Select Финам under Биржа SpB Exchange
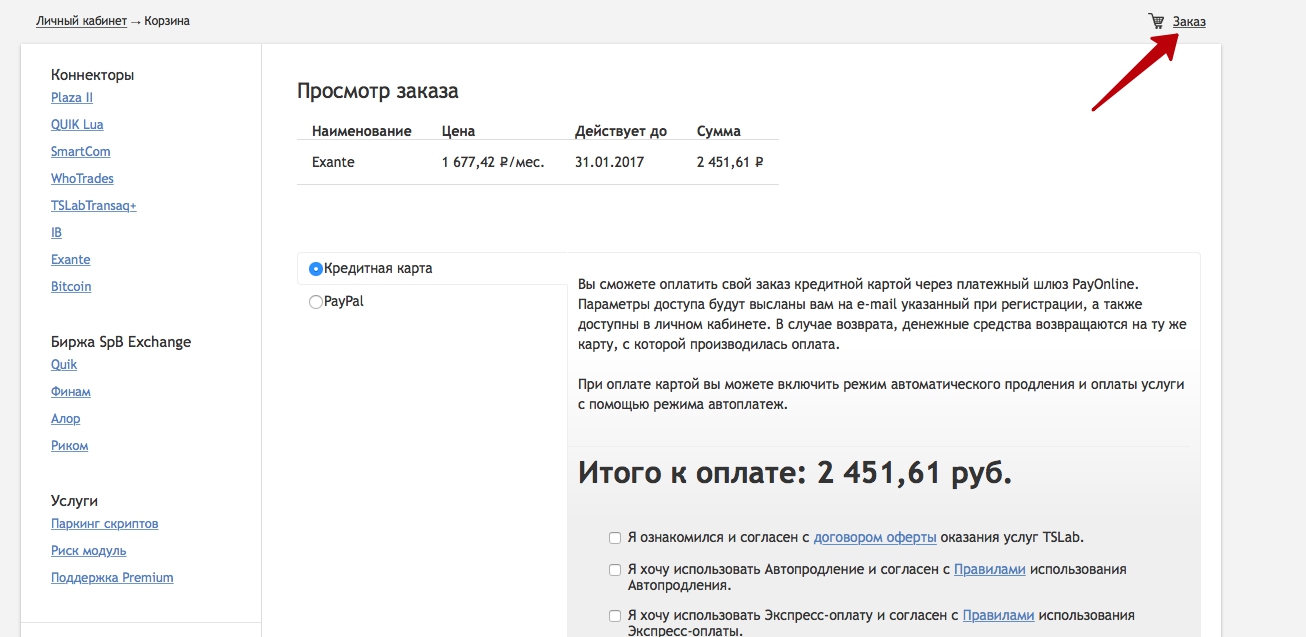This screenshot has height=637, width=1306. (x=70, y=392)
